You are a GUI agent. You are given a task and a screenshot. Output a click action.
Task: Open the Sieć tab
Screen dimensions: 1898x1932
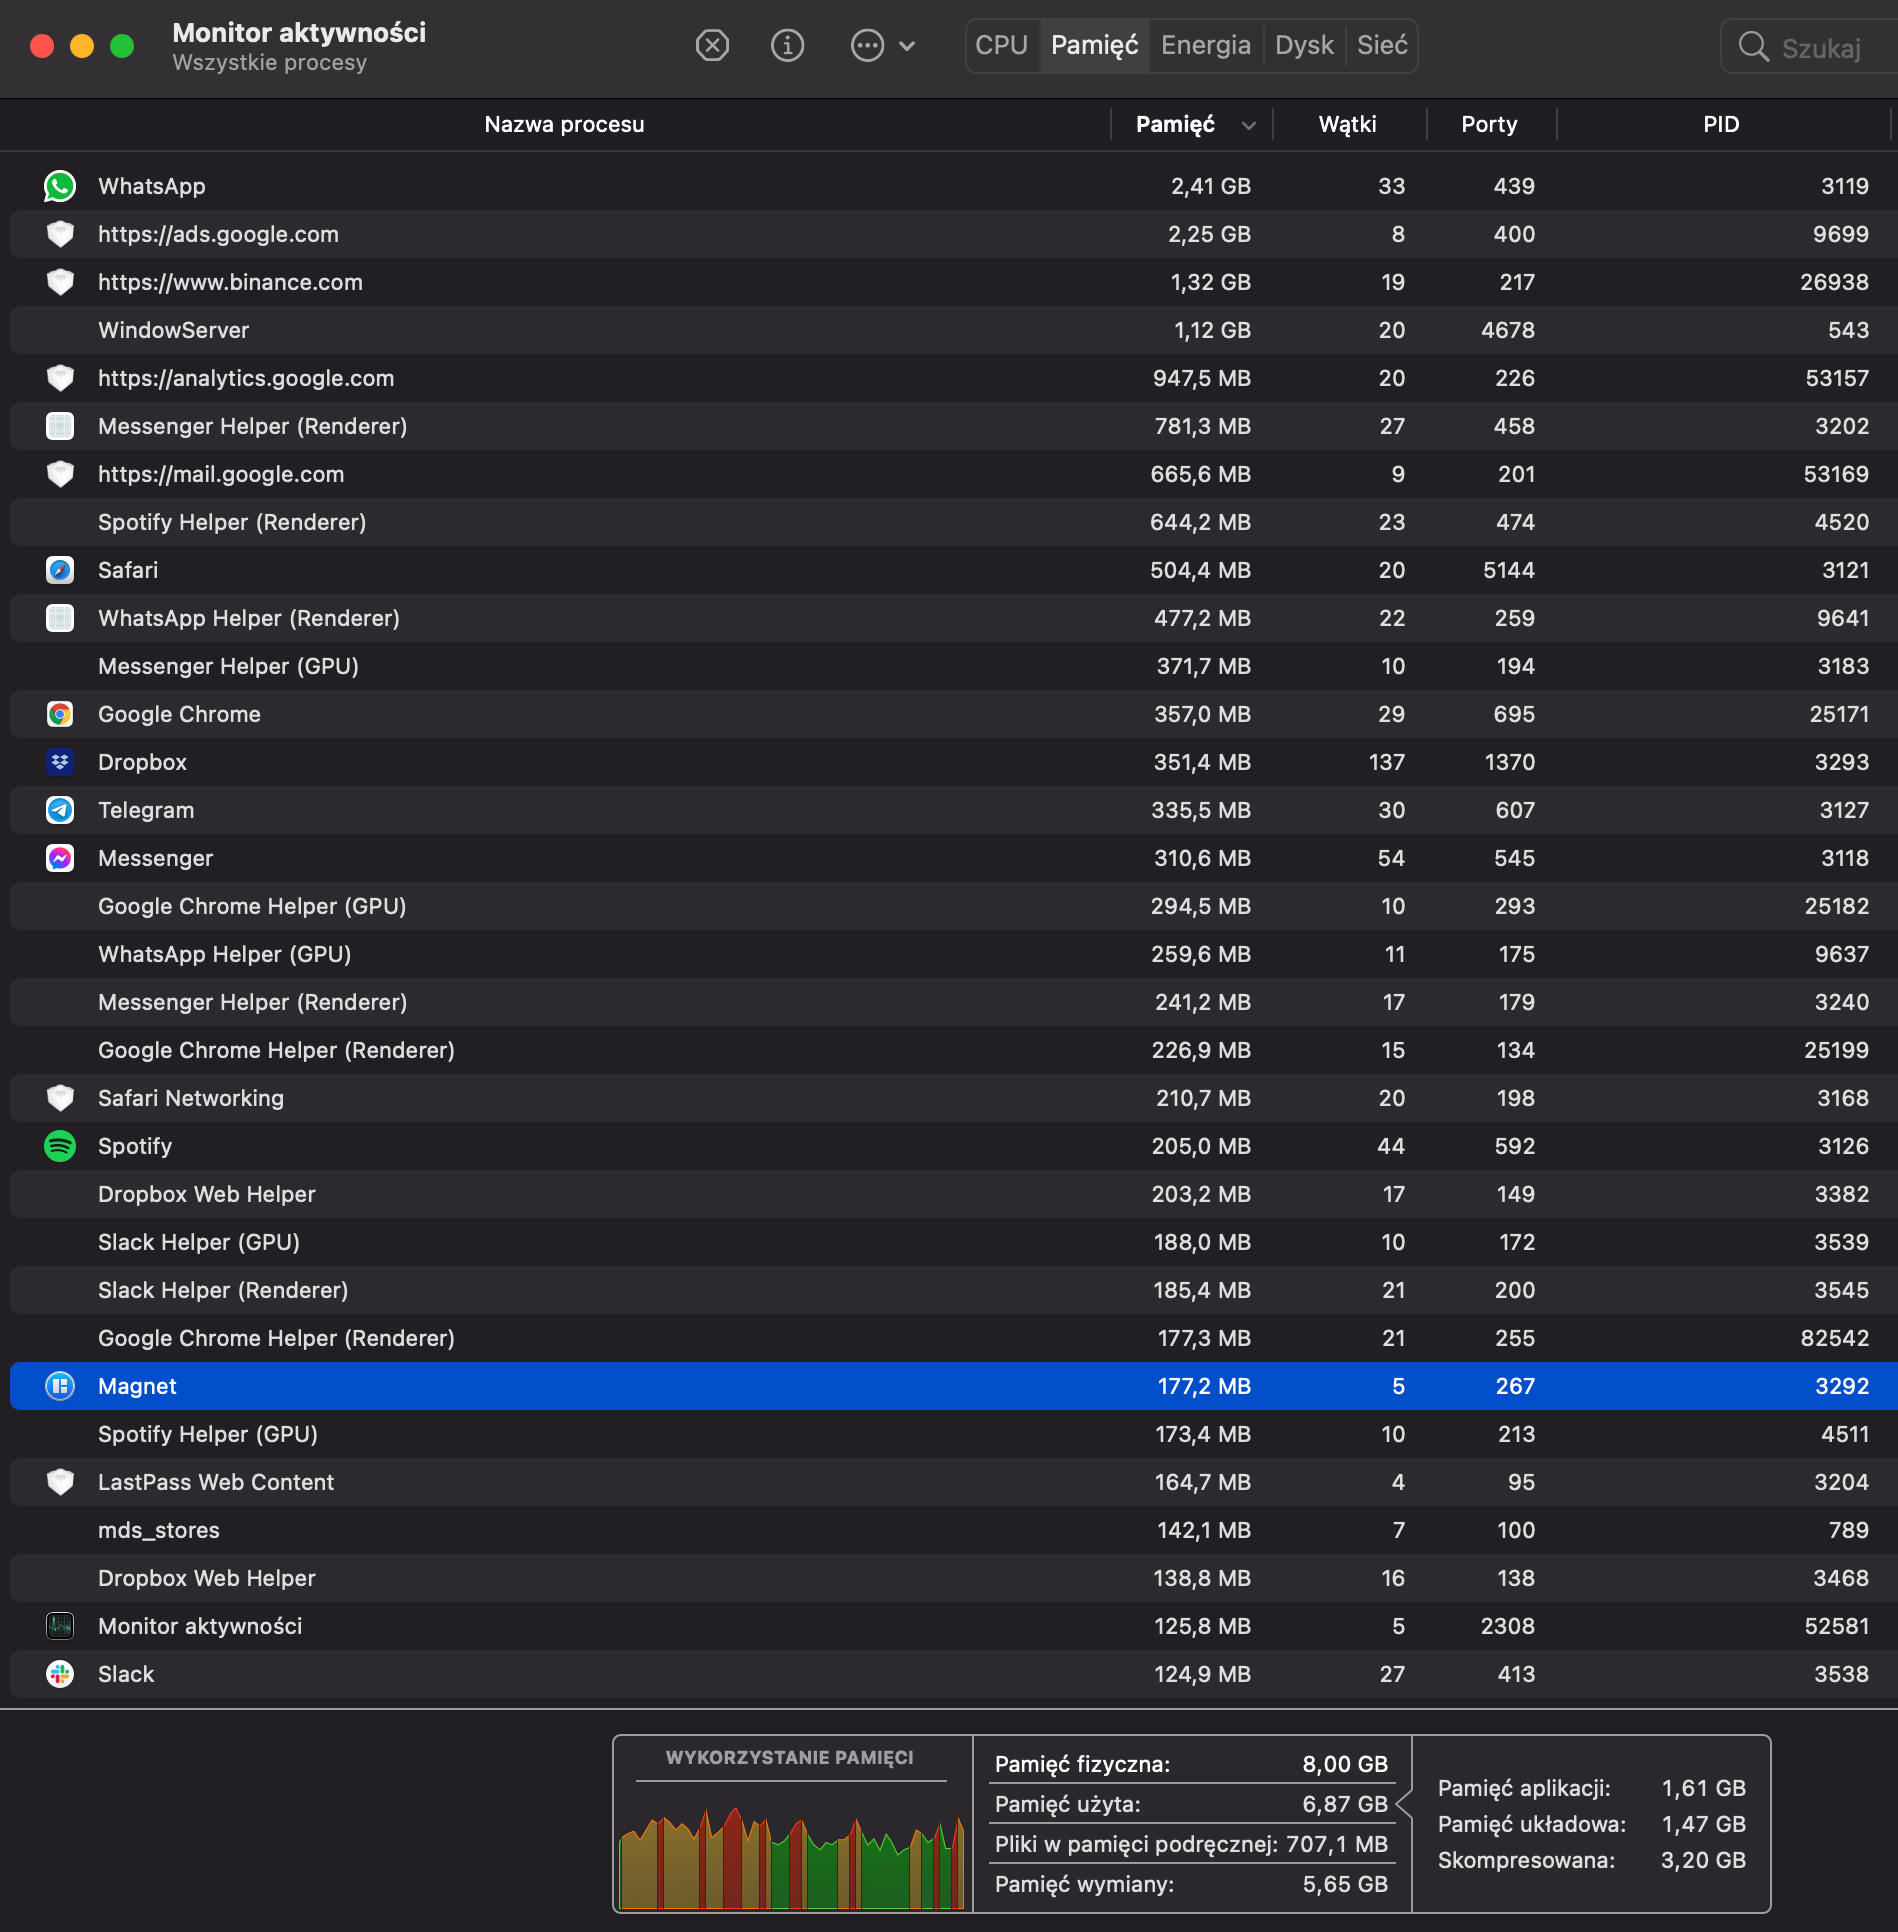click(1382, 45)
